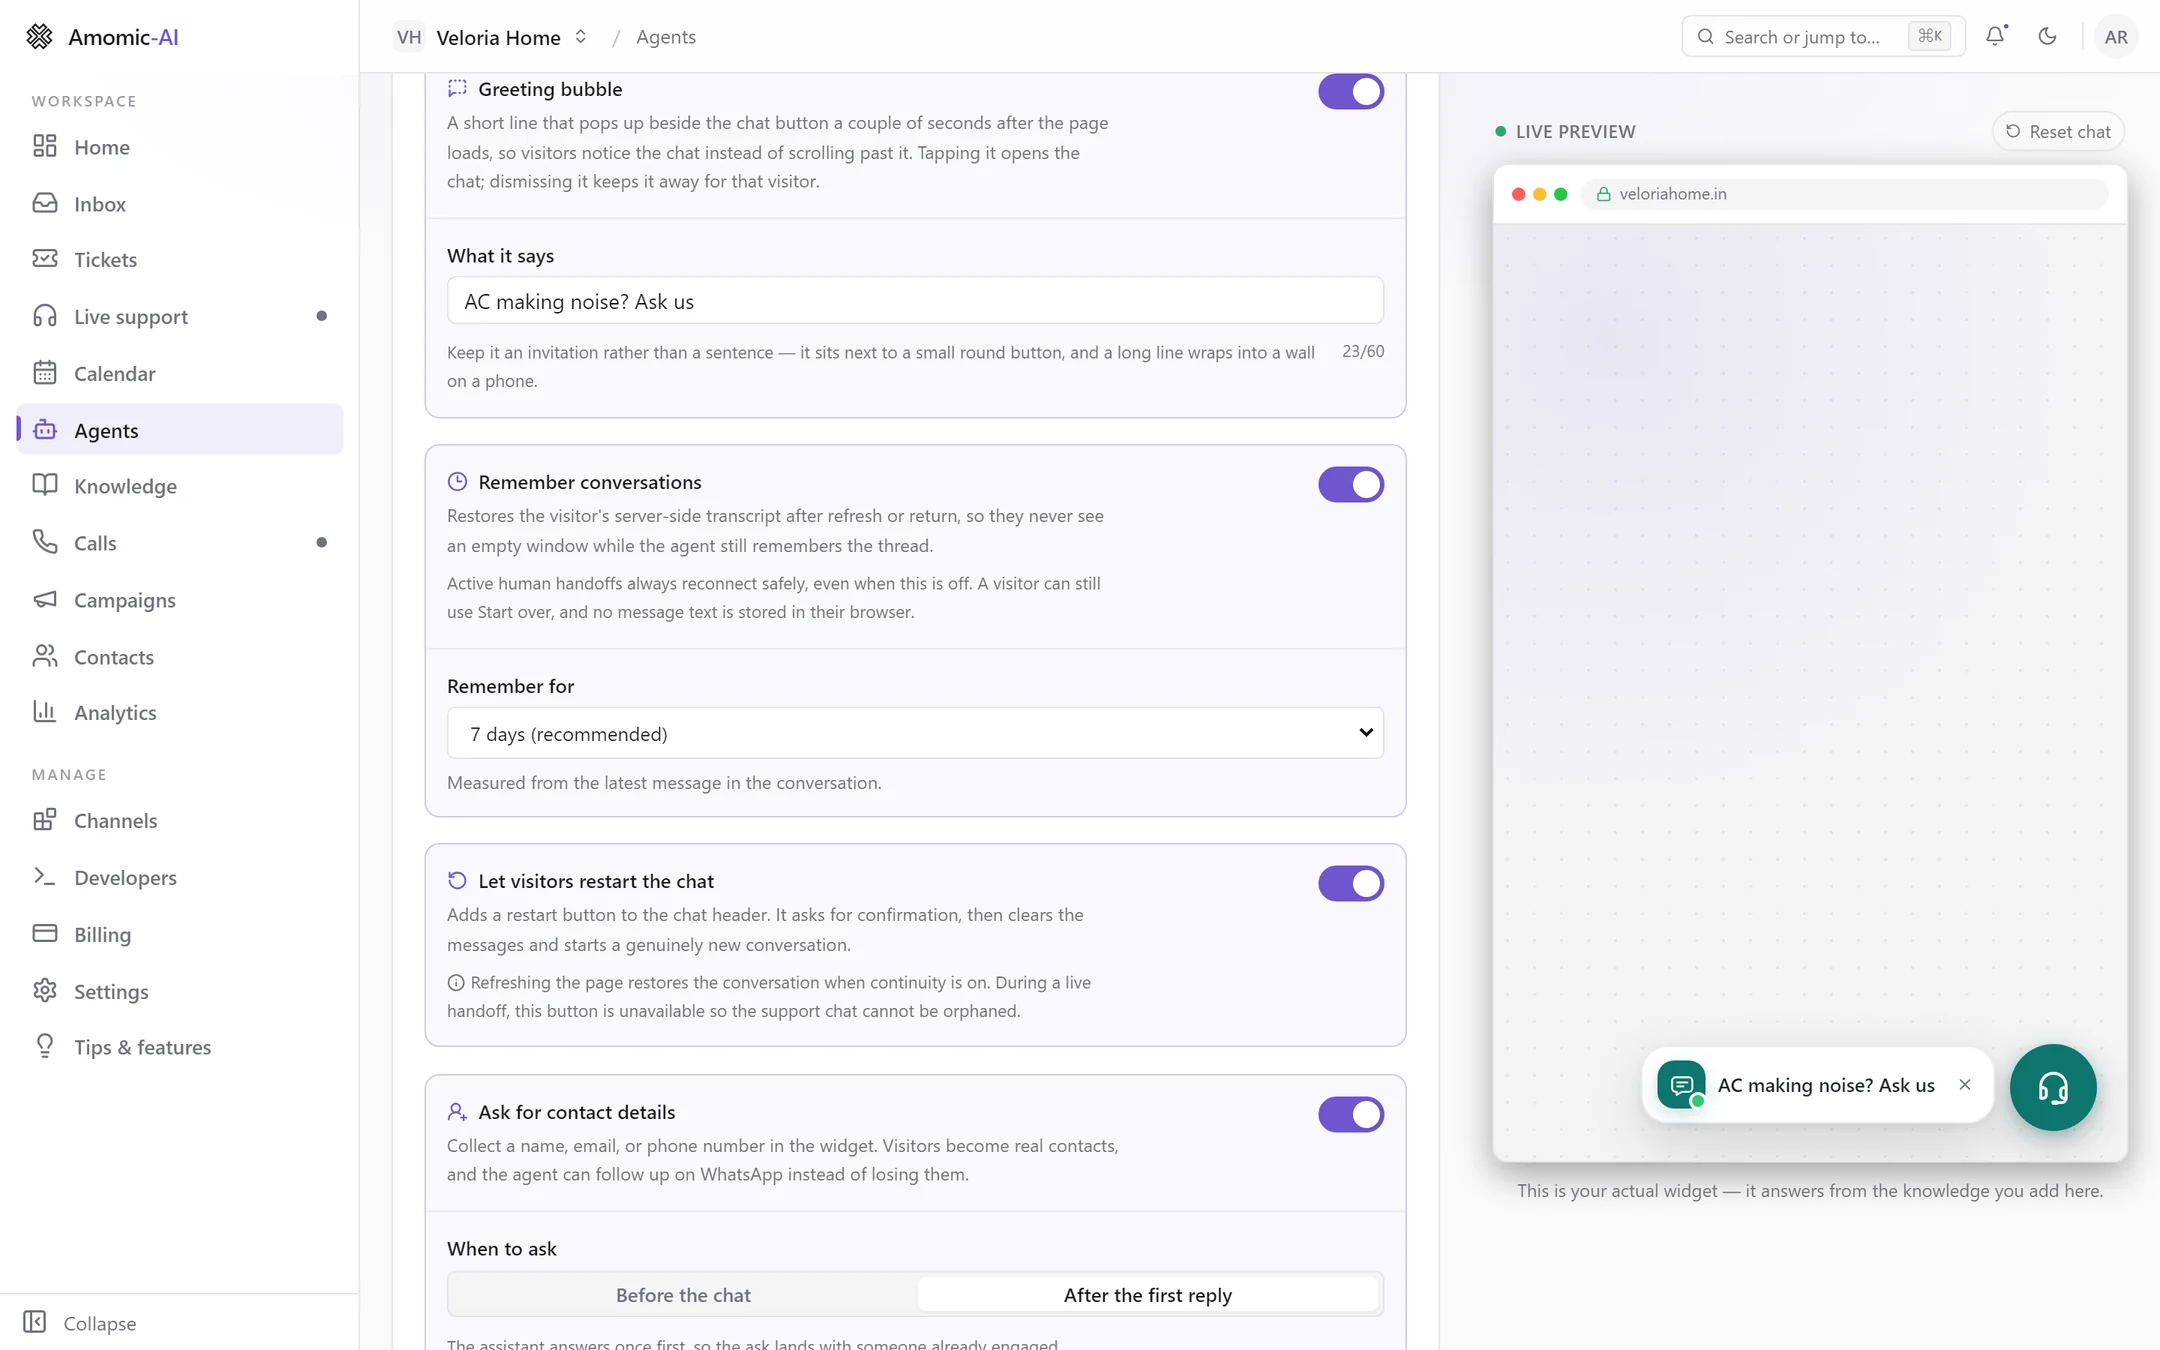The height and width of the screenshot is (1350, 2160).
Task: Click the Calendar icon in sidebar
Action: (45, 373)
